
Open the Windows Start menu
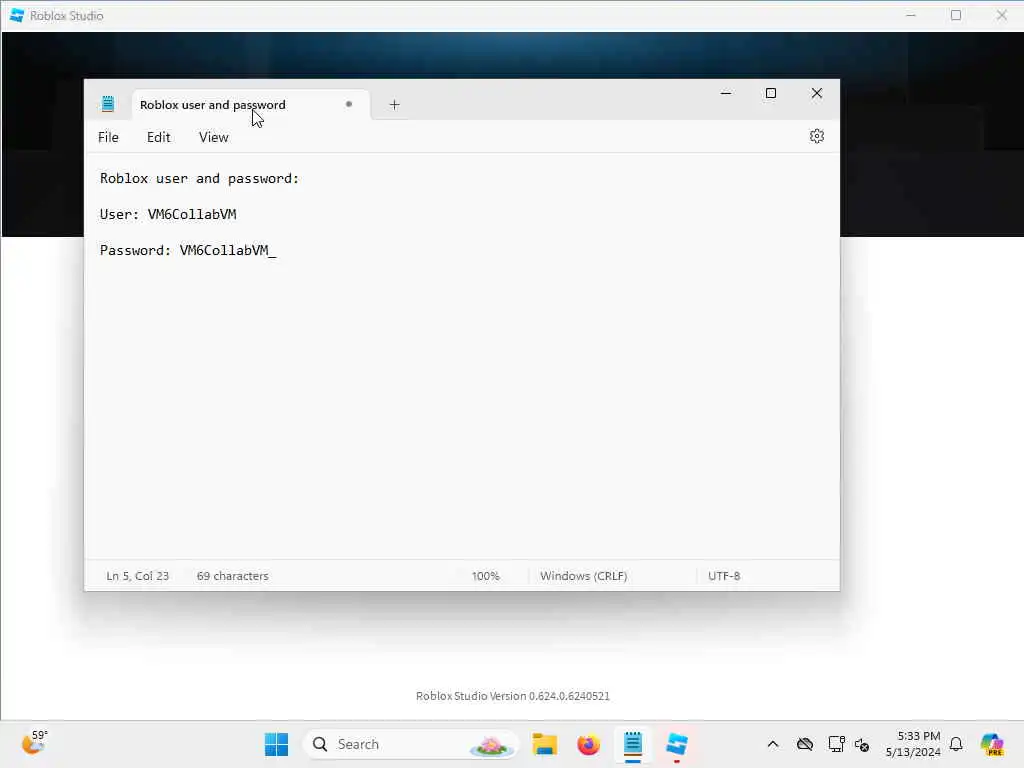pyautogui.click(x=276, y=744)
